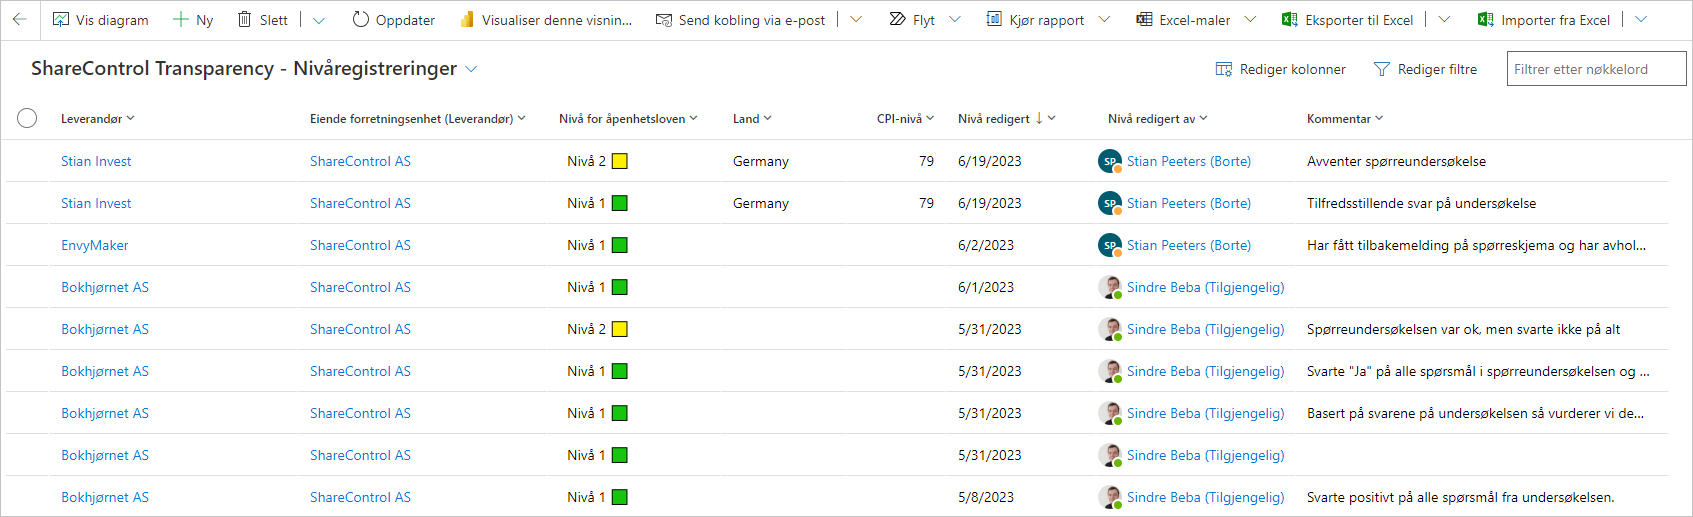
Task: Open EnvyMaker supplier link
Action: tap(95, 245)
